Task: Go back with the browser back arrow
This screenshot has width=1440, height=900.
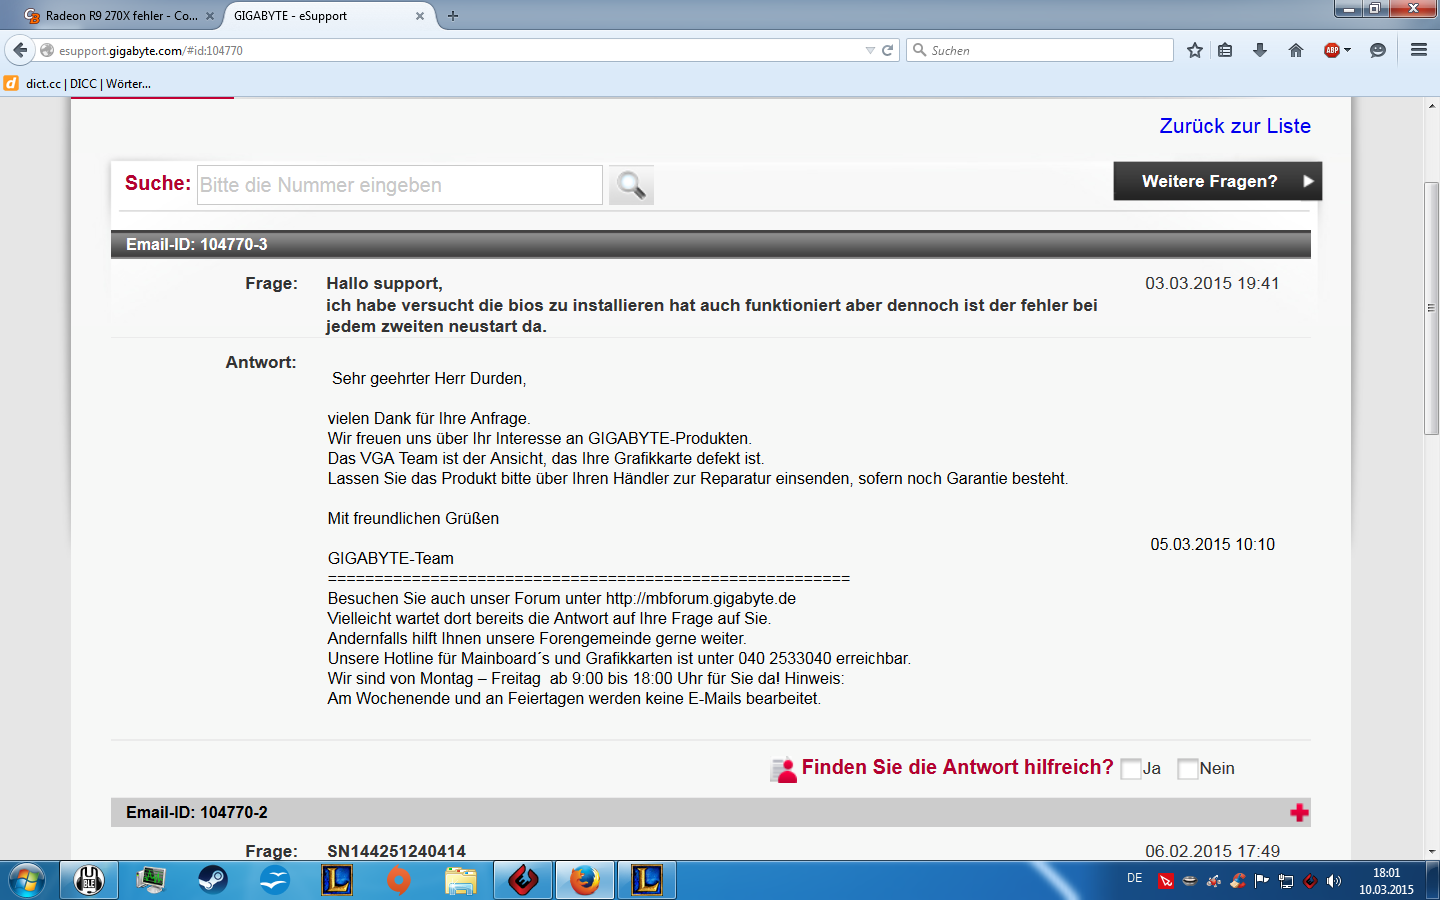Action: click(20, 50)
